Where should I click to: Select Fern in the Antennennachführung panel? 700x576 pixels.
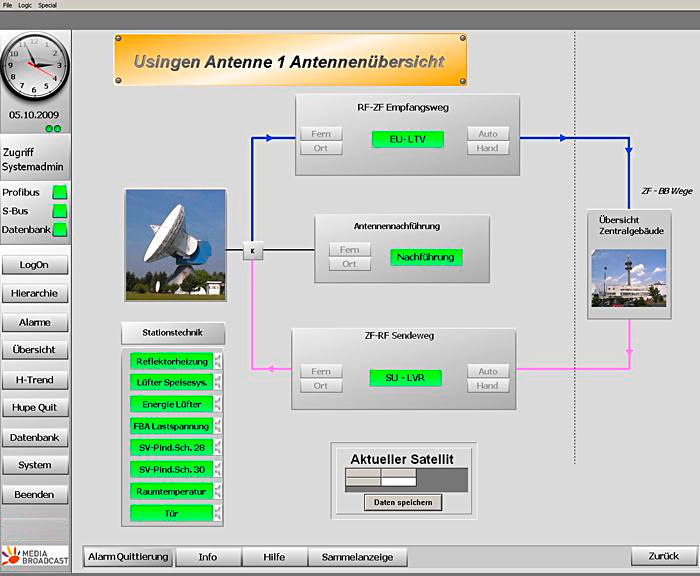pos(349,249)
